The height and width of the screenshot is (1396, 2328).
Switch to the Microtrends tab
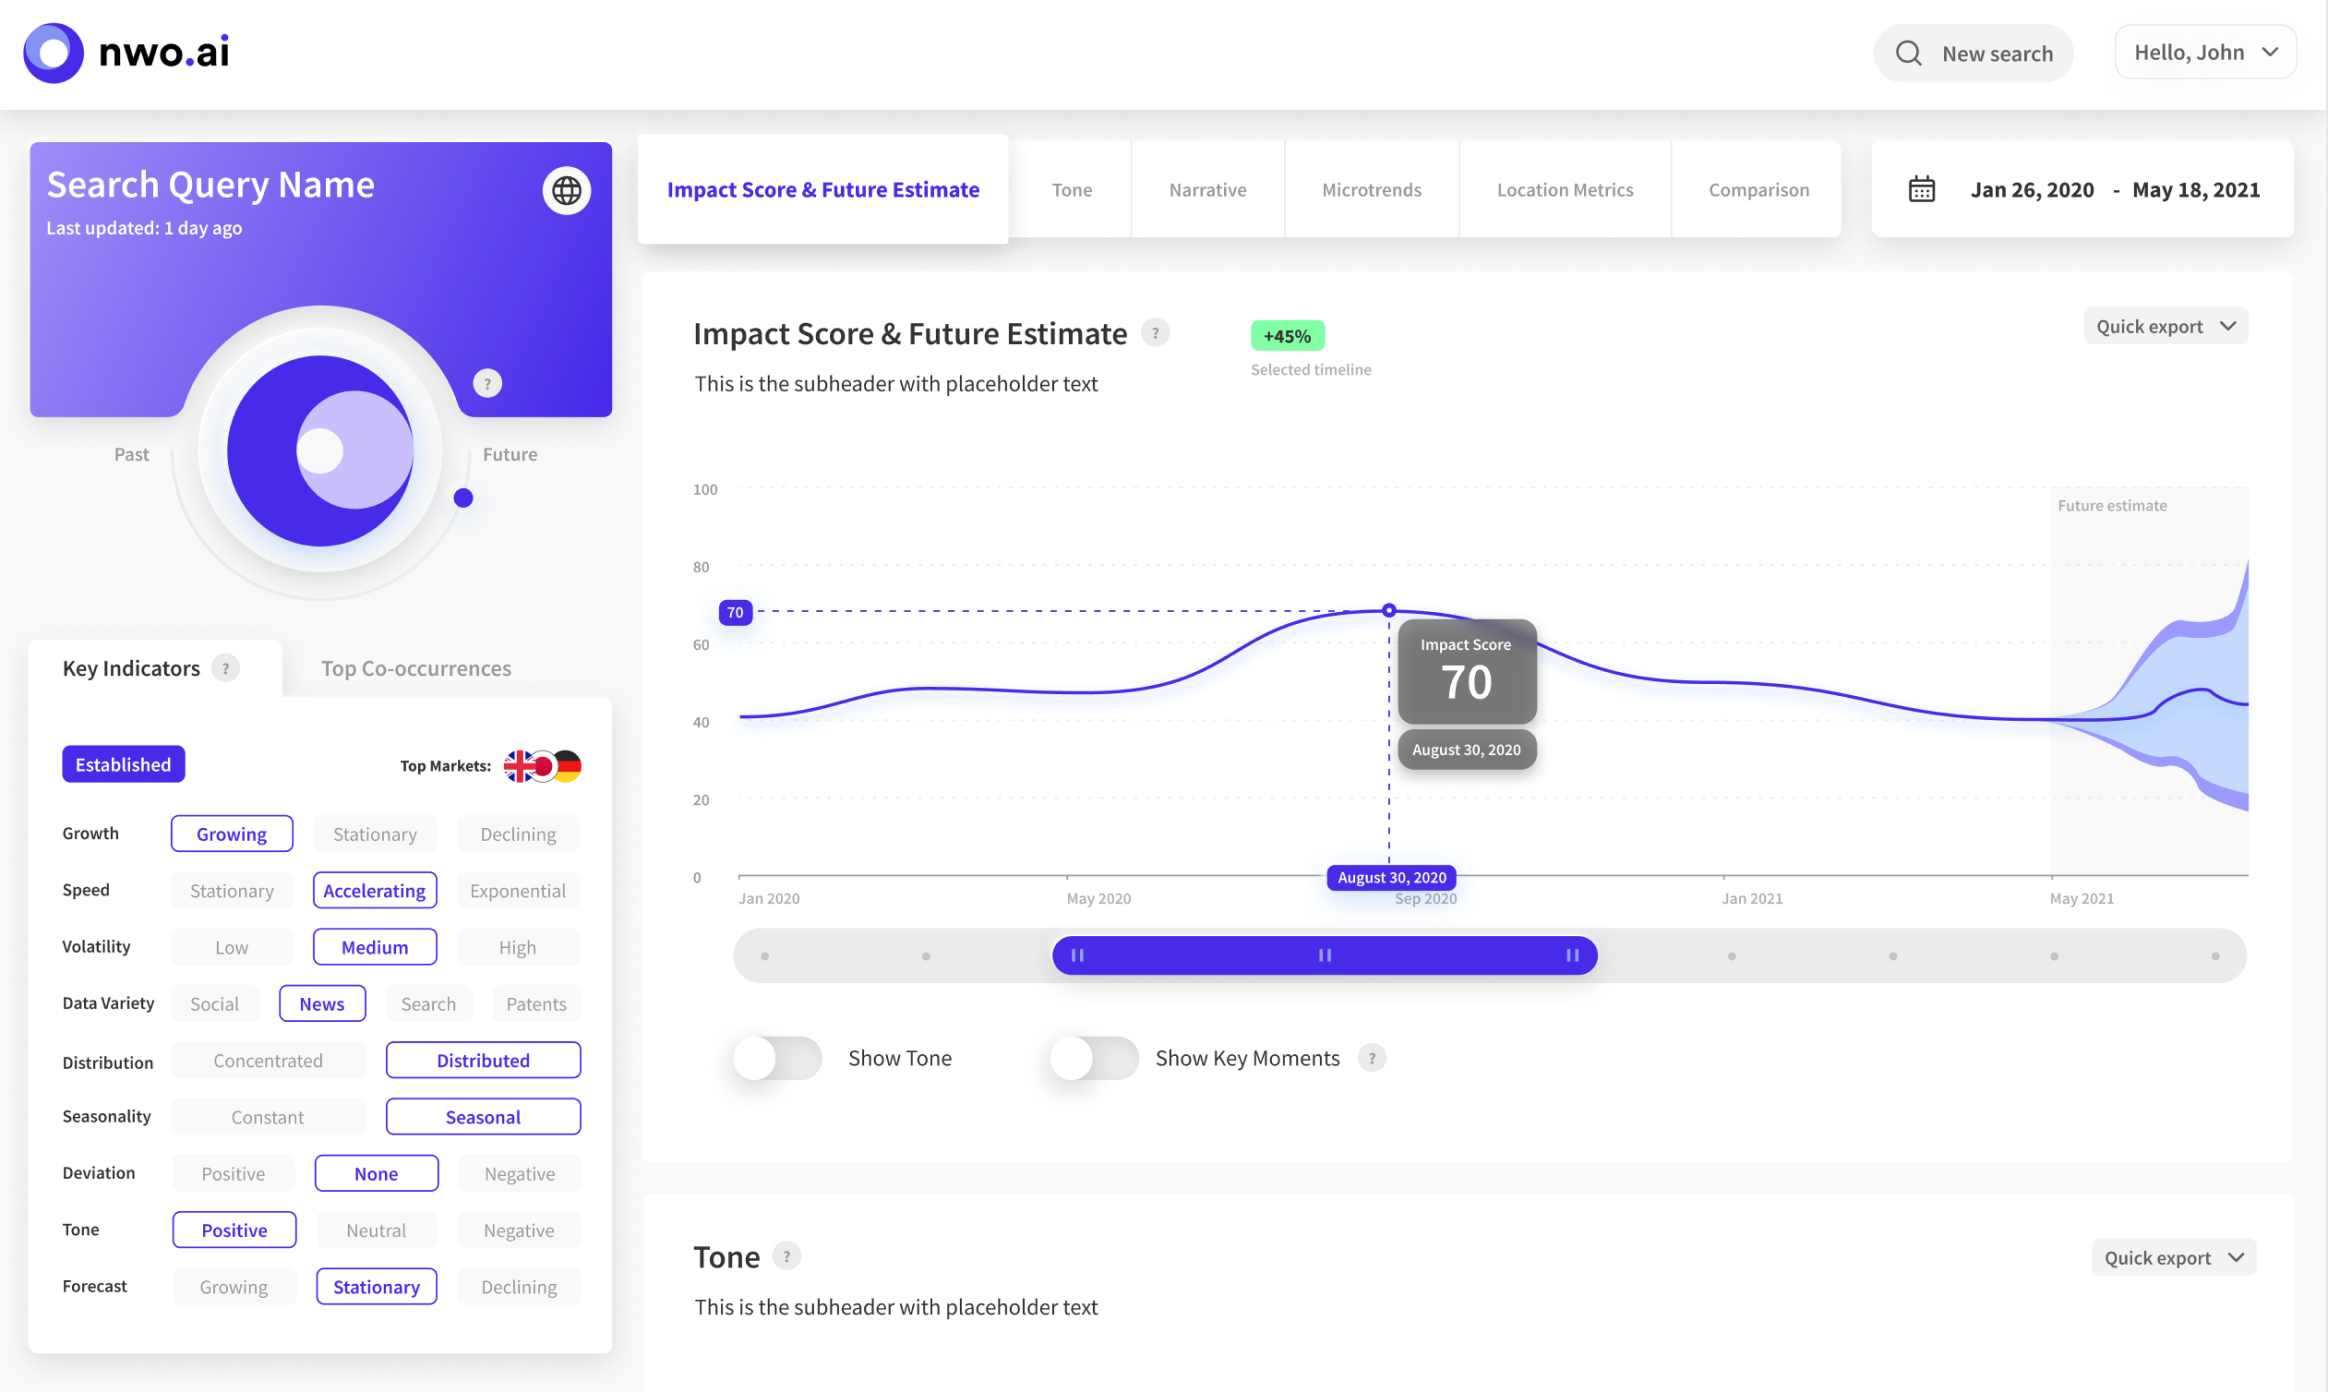[x=1371, y=190]
